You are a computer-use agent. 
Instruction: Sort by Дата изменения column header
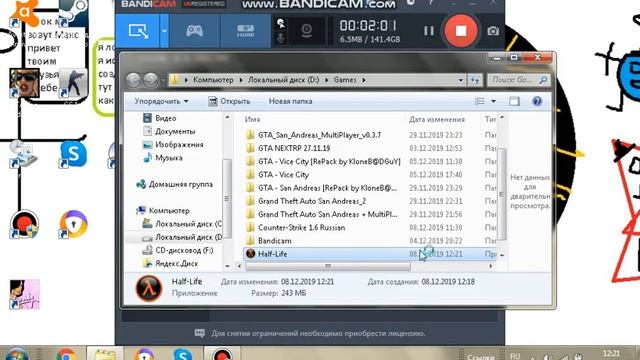tap(437, 119)
